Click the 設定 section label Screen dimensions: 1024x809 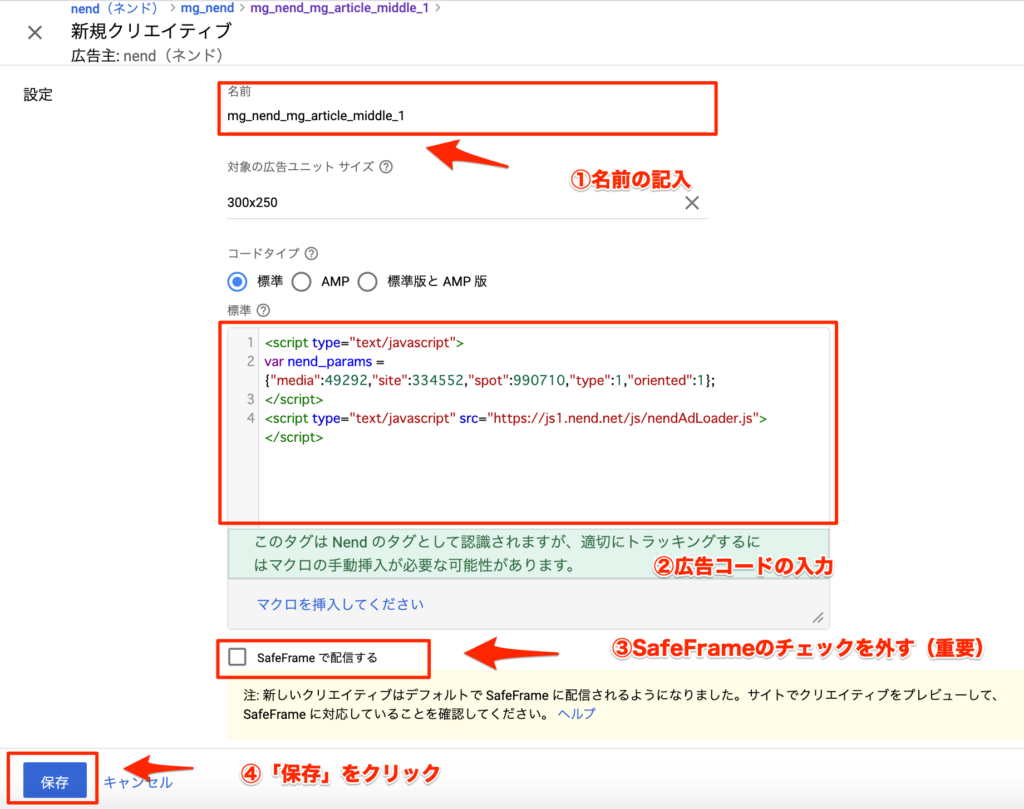[38, 95]
